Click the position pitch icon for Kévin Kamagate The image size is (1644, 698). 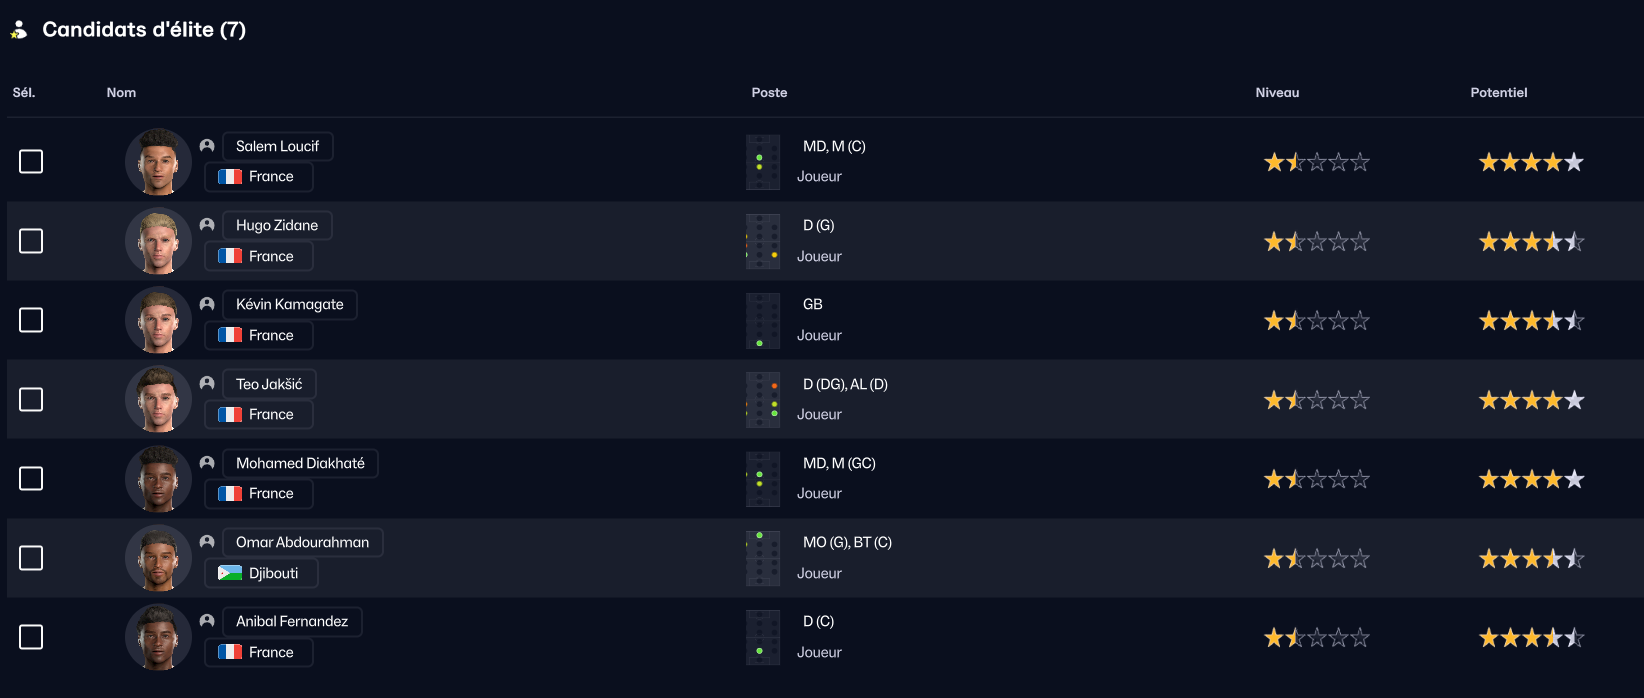click(763, 320)
